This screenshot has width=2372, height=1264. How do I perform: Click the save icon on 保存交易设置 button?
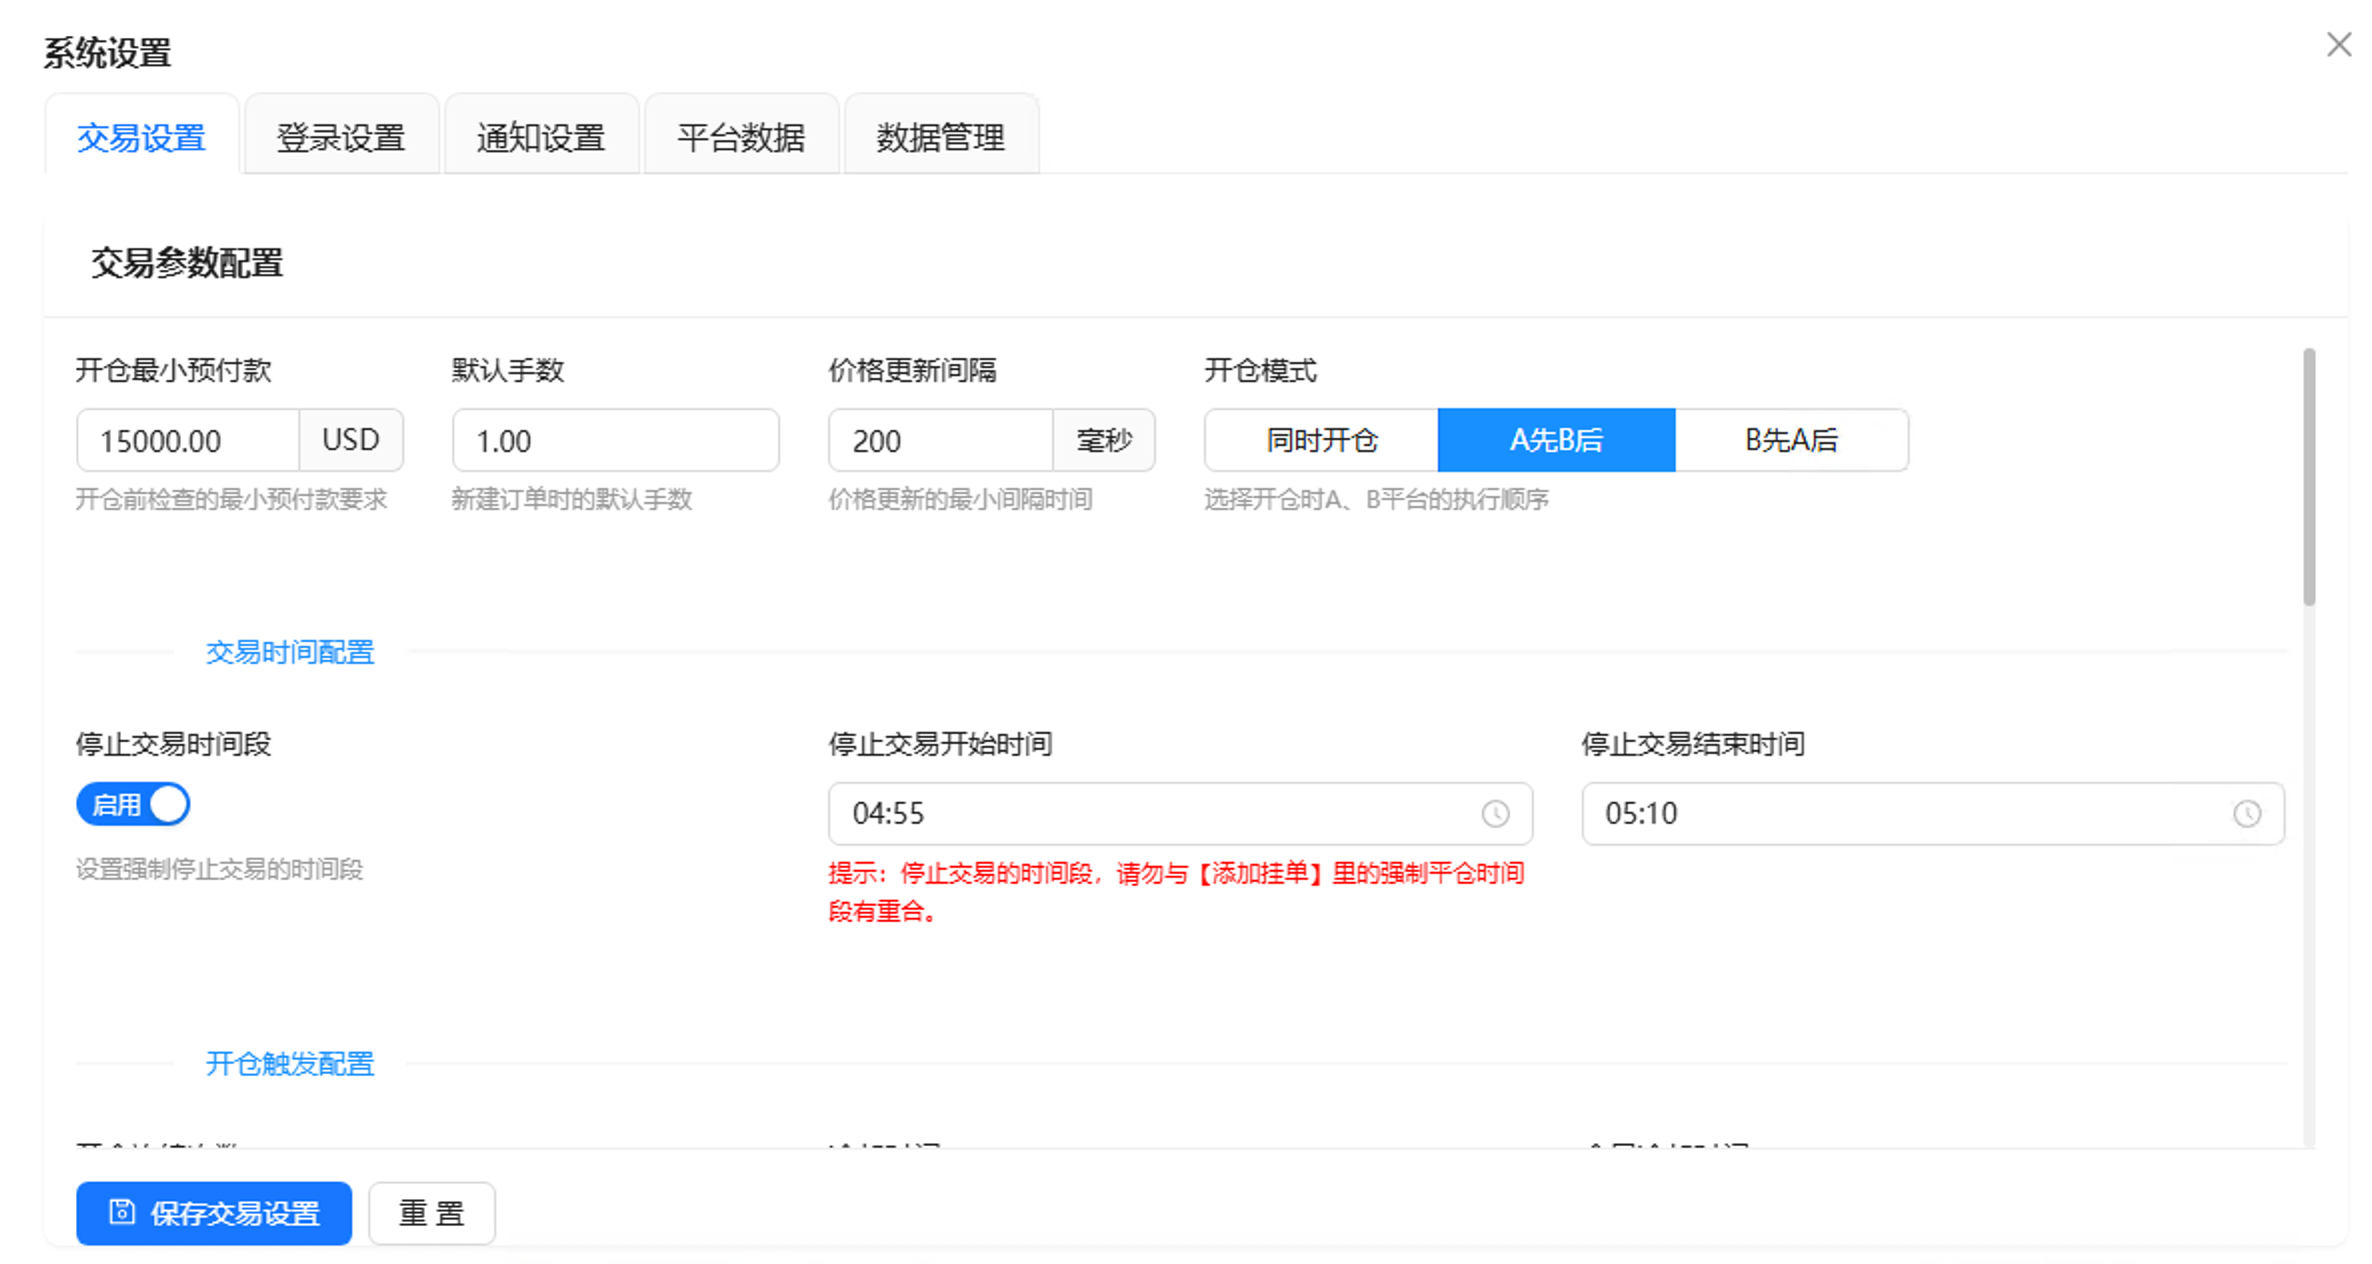[122, 1212]
